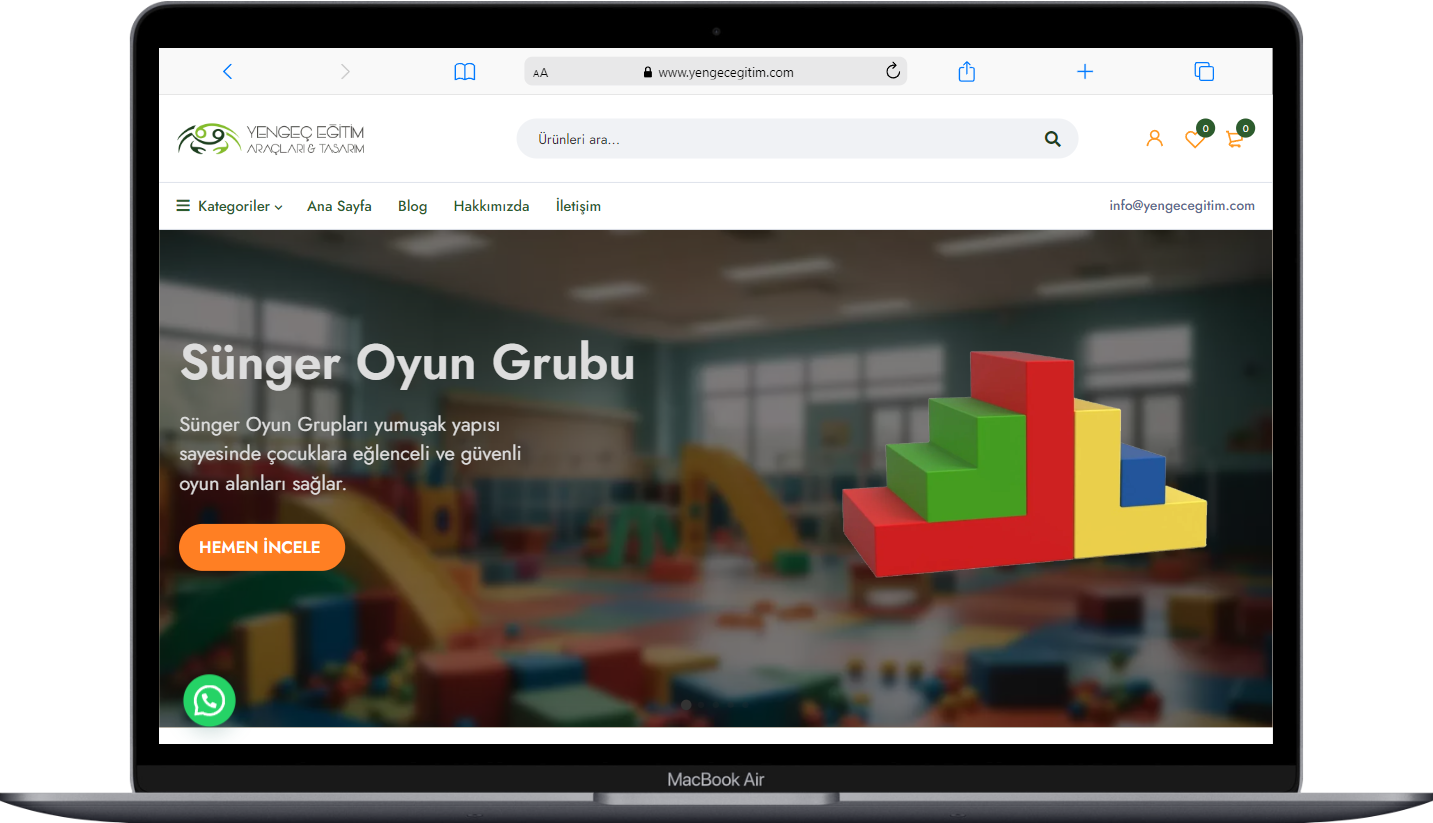Expand the Kategoriler dropdown menu

tap(229, 206)
